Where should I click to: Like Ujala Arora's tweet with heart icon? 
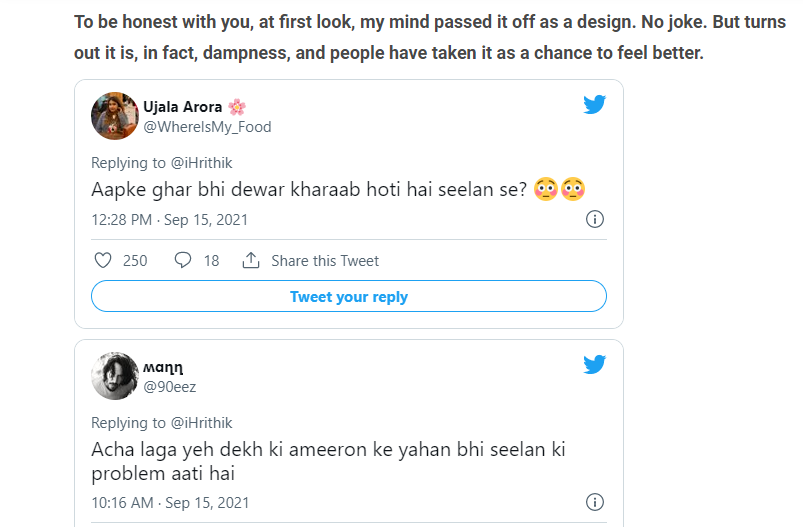(x=102, y=261)
